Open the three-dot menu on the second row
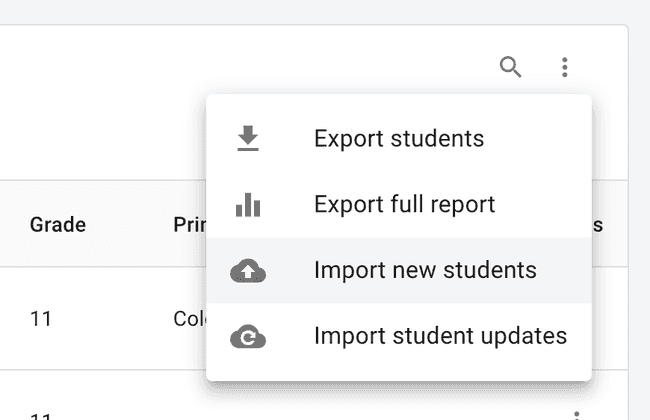Screen dimensions: 650x420 [x=575, y=414]
